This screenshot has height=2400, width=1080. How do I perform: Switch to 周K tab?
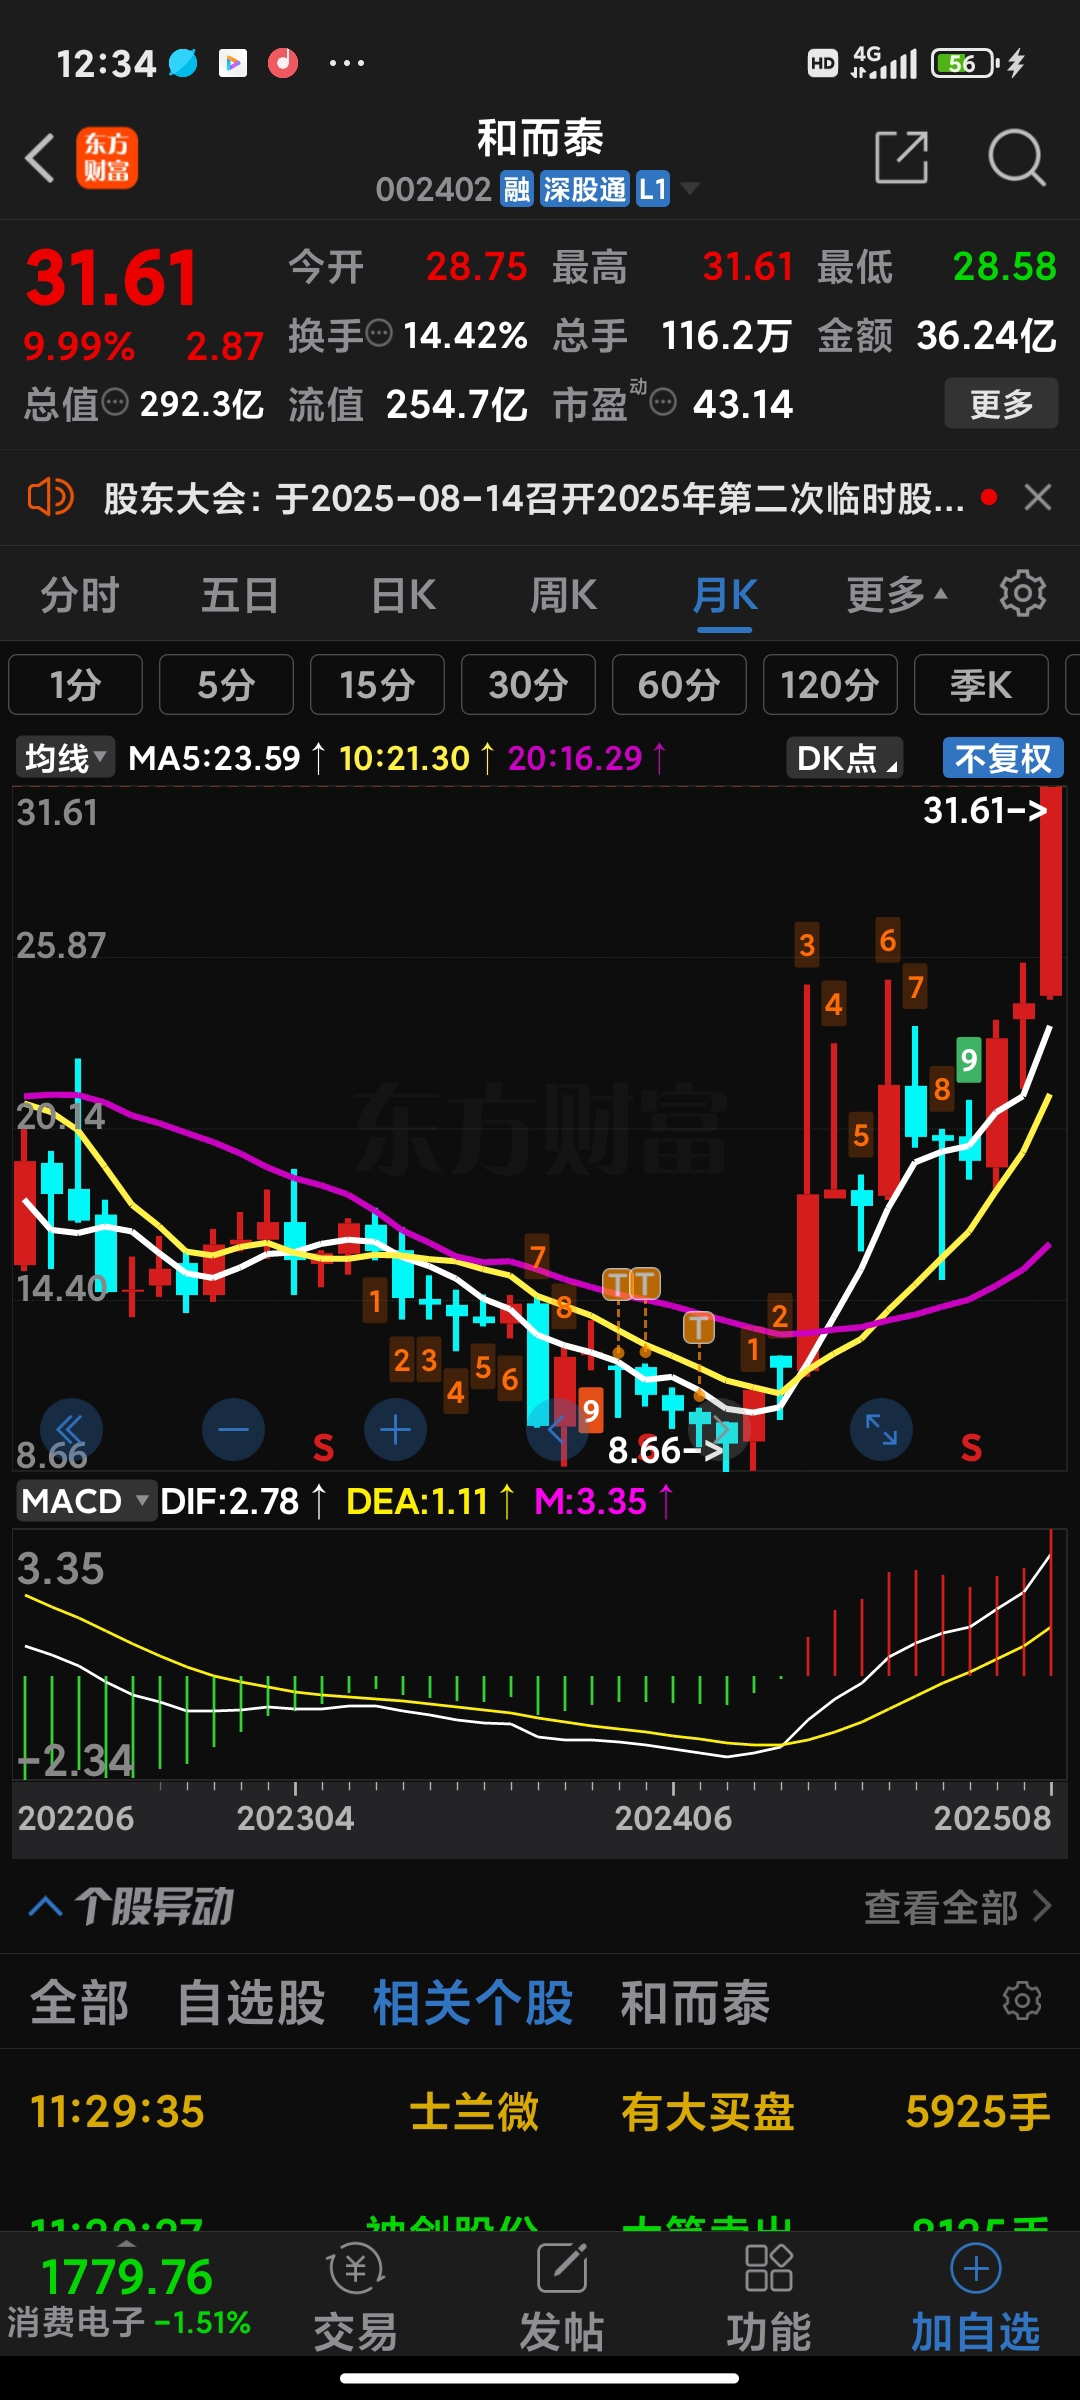point(563,595)
